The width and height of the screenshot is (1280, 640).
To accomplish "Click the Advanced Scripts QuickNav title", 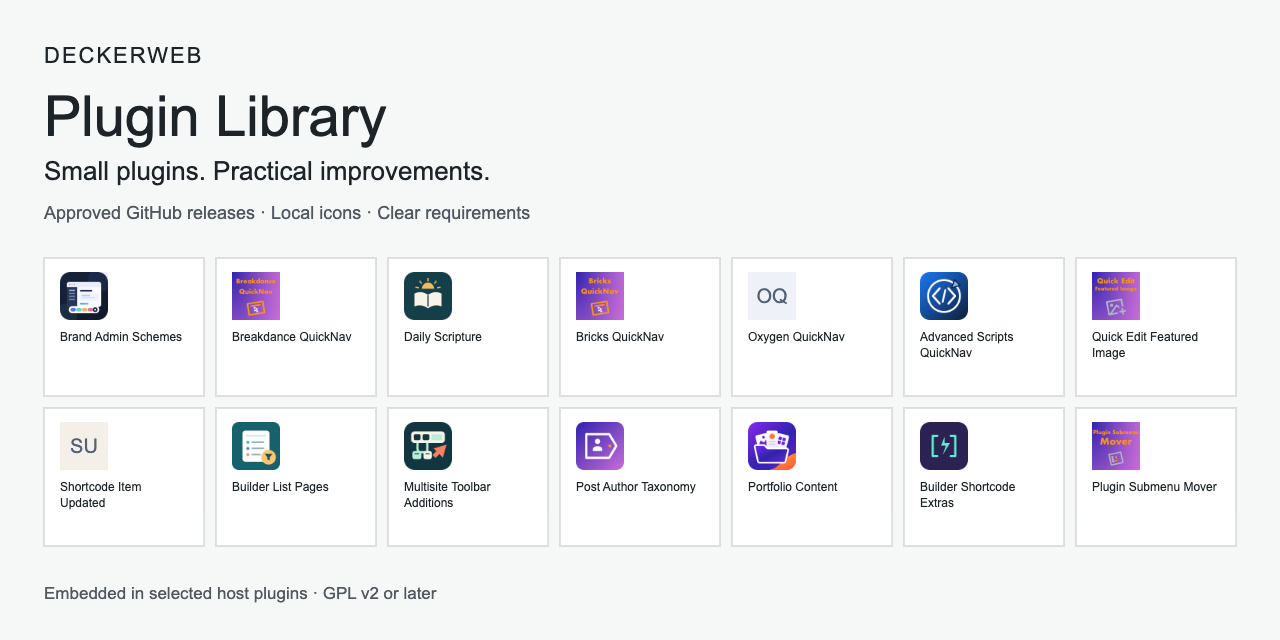I will [967, 345].
